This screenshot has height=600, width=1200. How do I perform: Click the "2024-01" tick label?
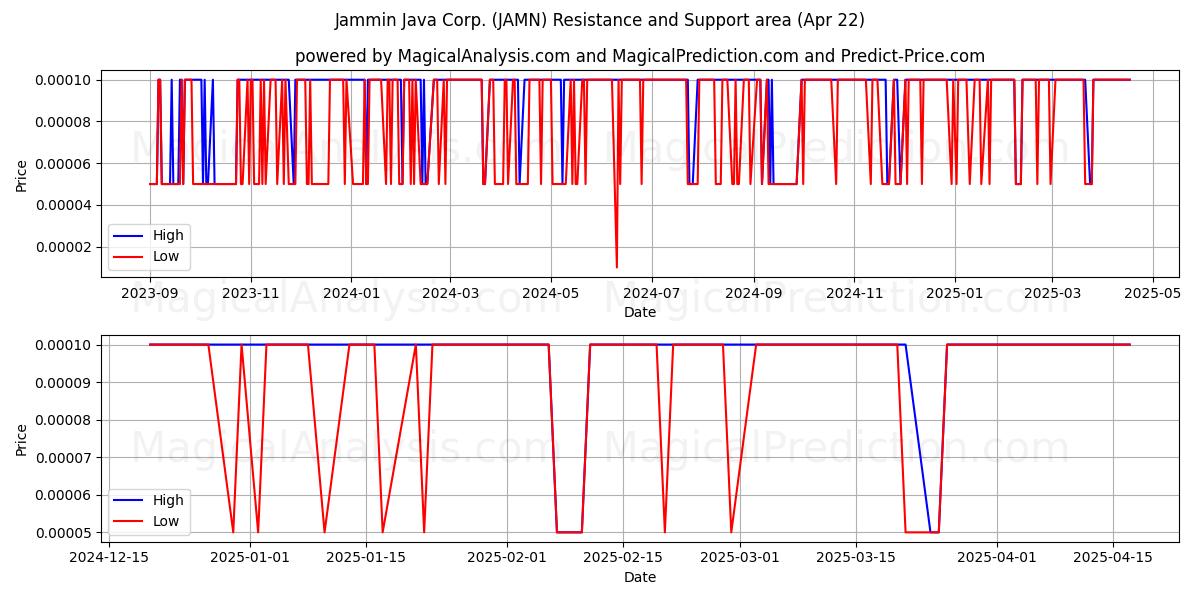351,293
